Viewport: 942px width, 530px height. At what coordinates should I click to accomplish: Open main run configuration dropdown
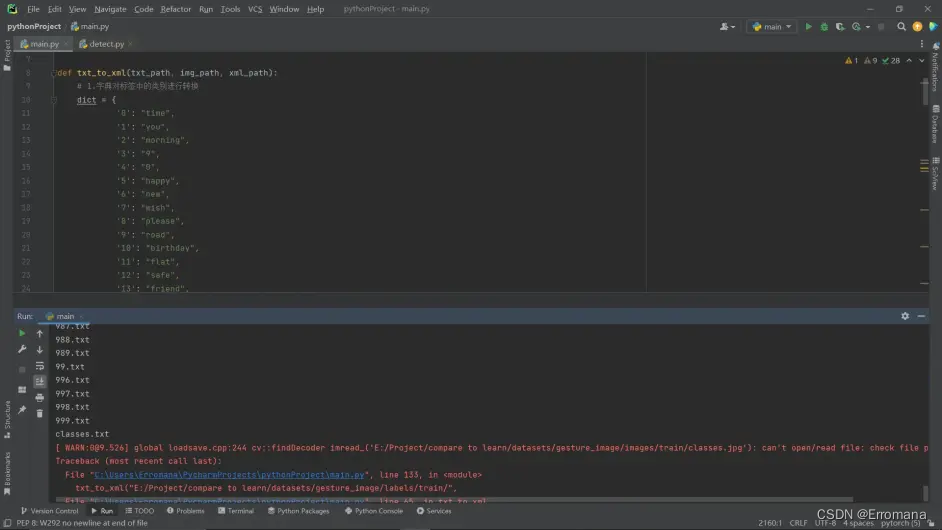tap(771, 26)
